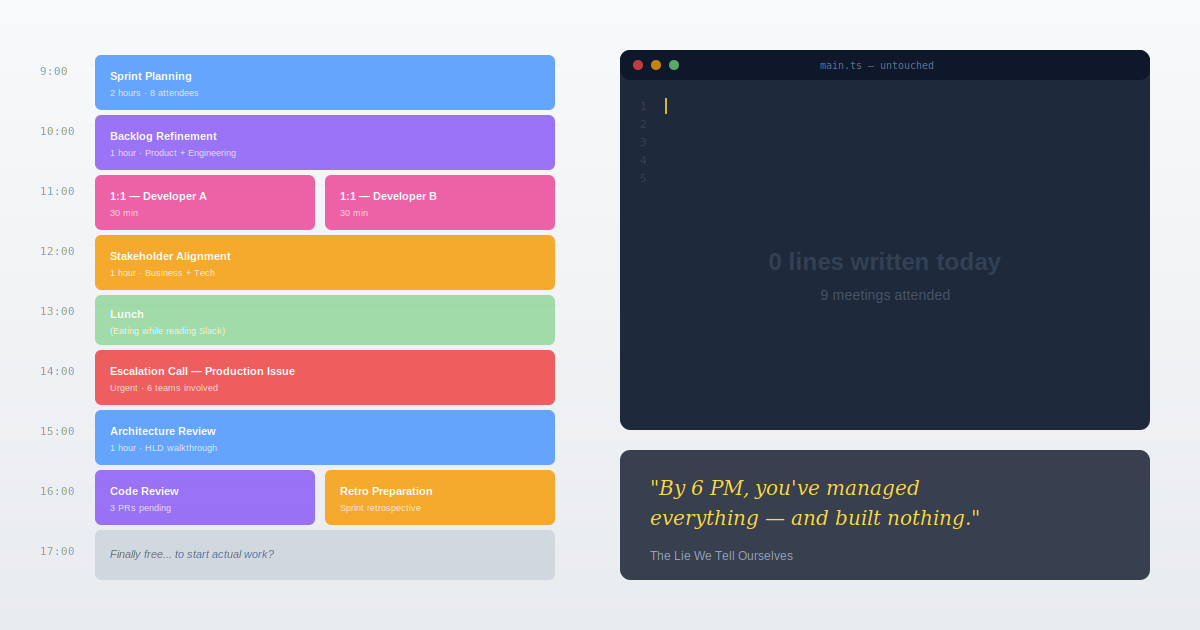Select the 1:1 Developer B meeting block
The width and height of the screenshot is (1200, 630).
(x=439, y=202)
